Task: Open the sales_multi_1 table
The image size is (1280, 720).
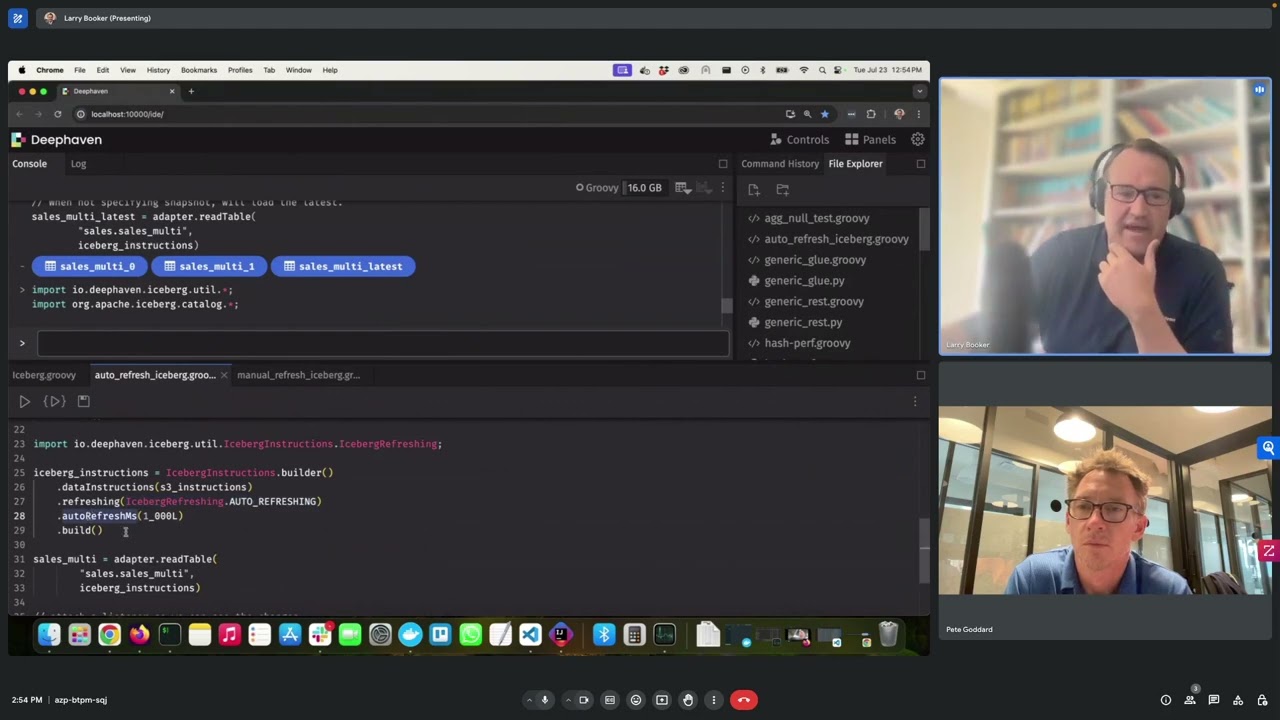Action: pos(209,266)
